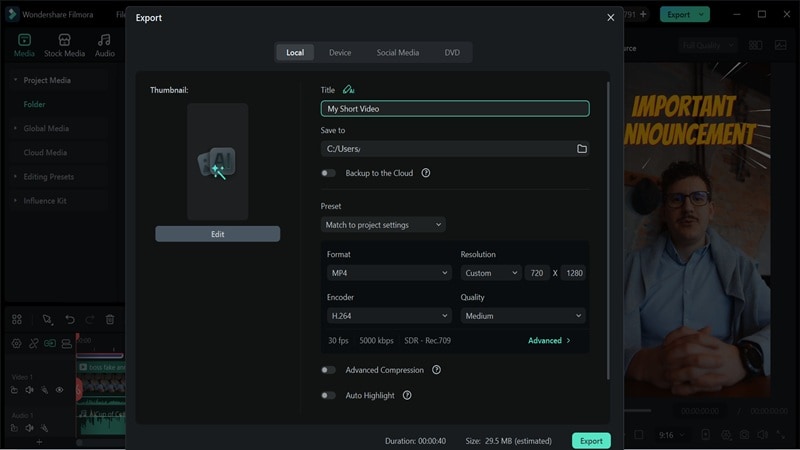The width and height of the screenshot is (800, 450).
Task: Click the video clip on Video 1 track
Action: [101, 383]
